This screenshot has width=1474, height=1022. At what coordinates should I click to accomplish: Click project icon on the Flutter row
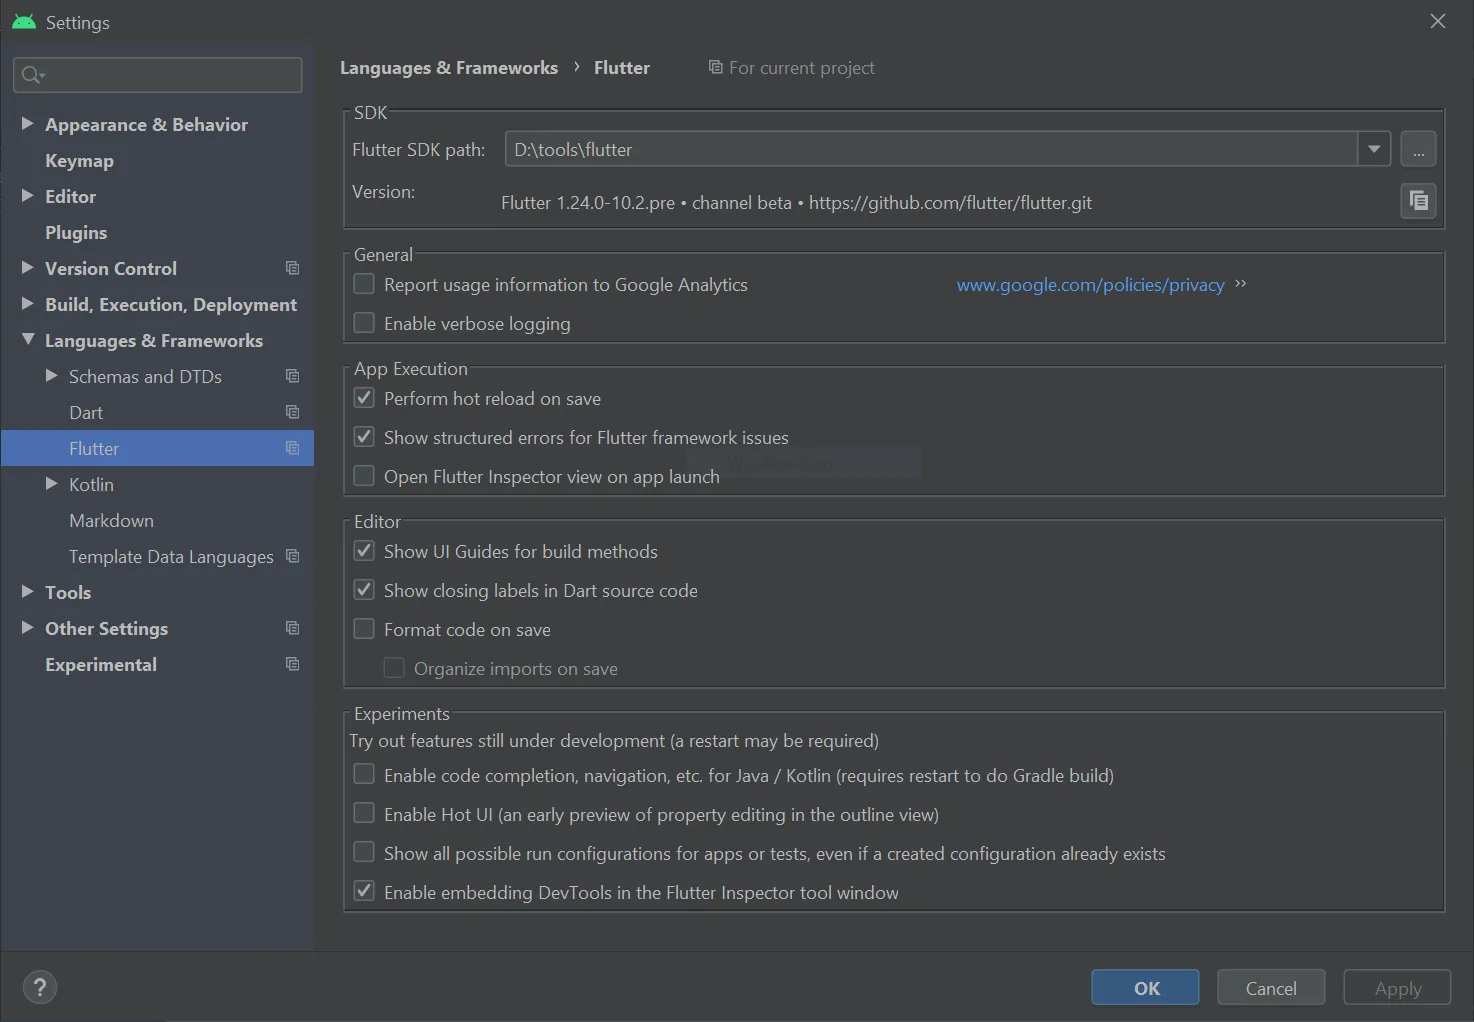(292, 448)
